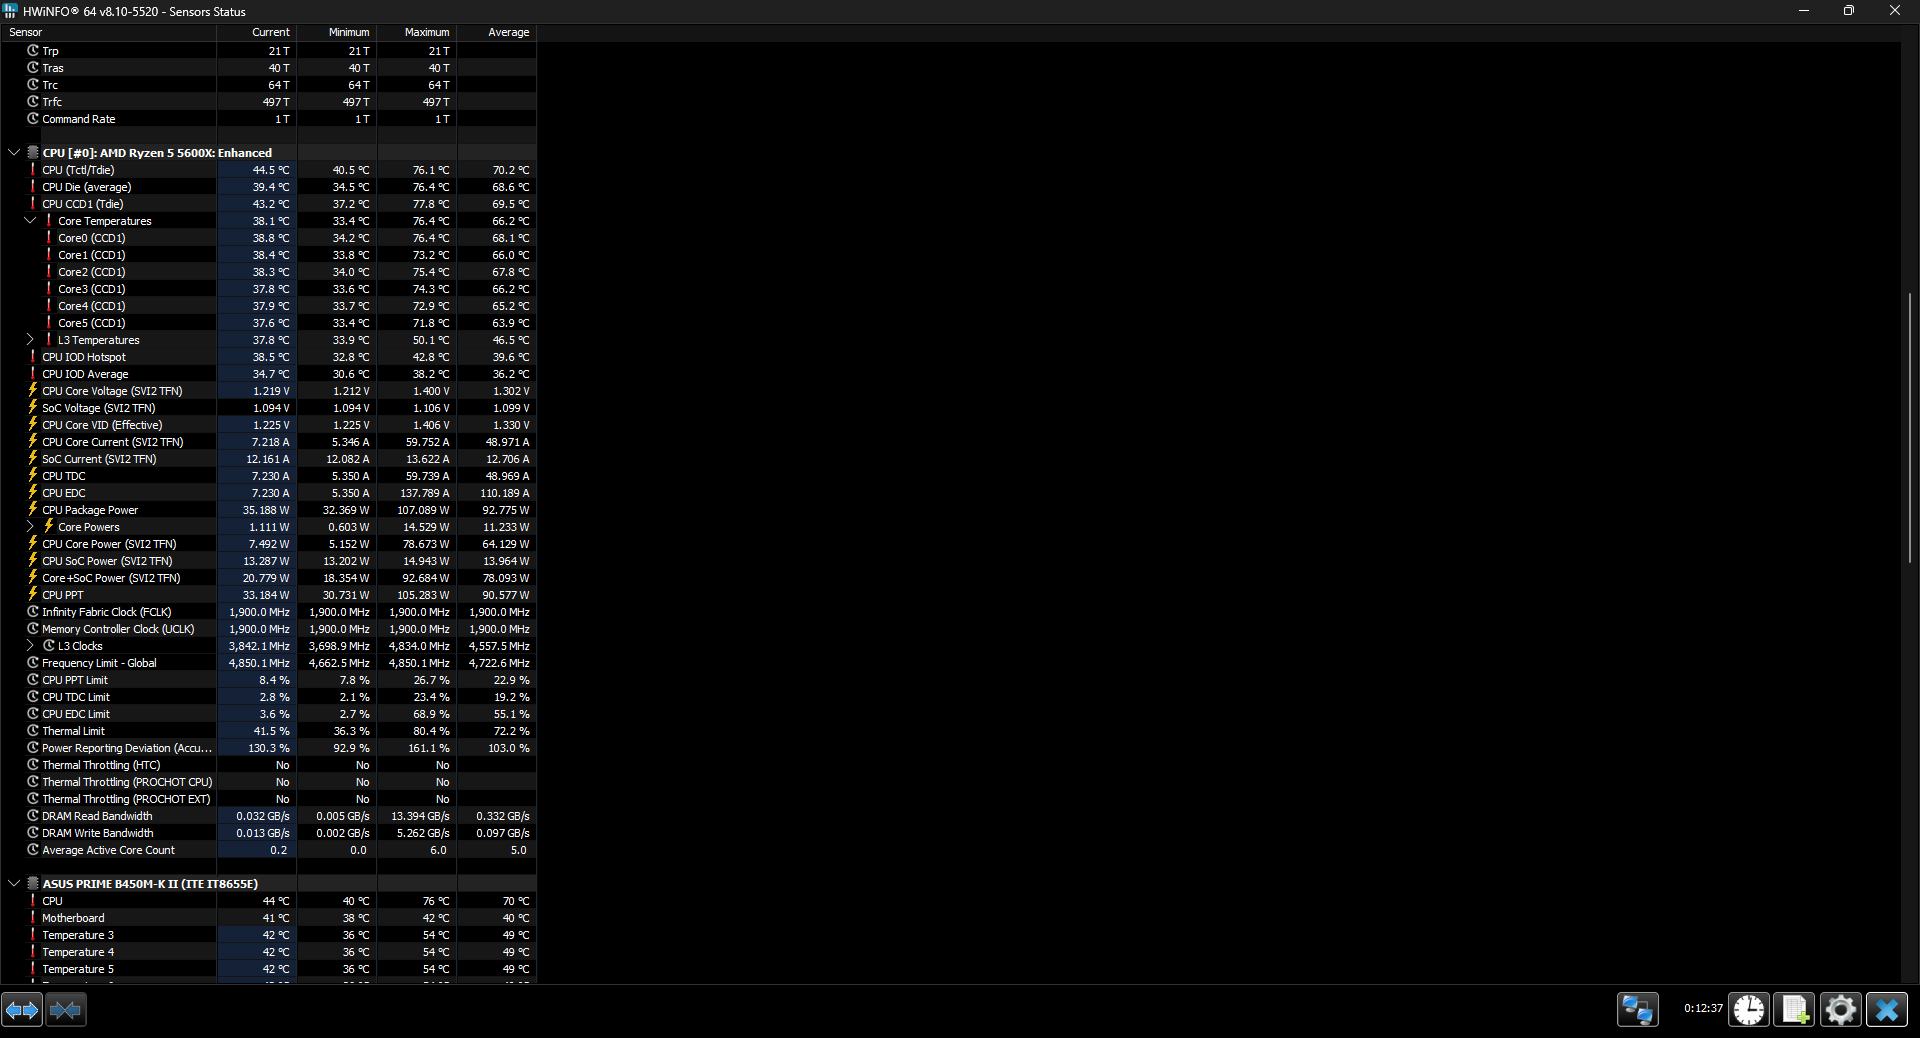Select the Thermal Throttling (PROCHOT EXT) label
This screenshot has width=1920, height=1038.
click(x=126, y=799)
